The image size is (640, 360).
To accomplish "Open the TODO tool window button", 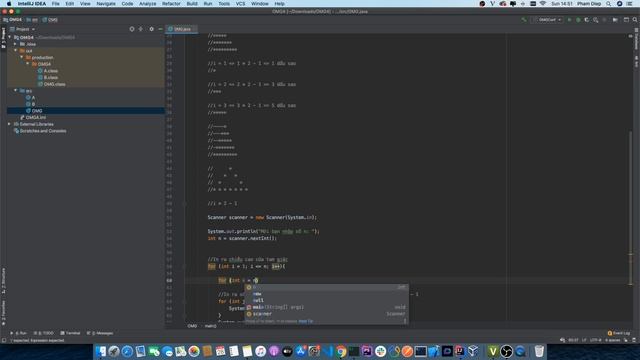I will point(43,333).
